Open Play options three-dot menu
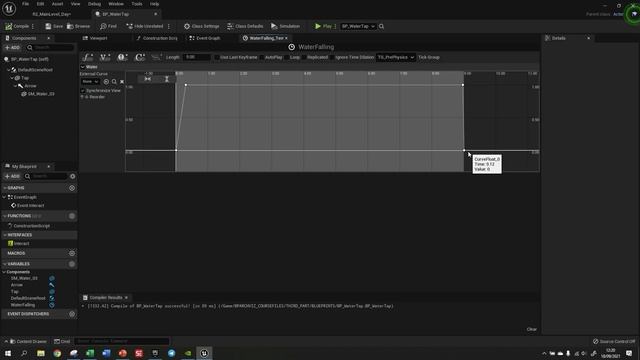The image size is (640, 360). point(335,26)
